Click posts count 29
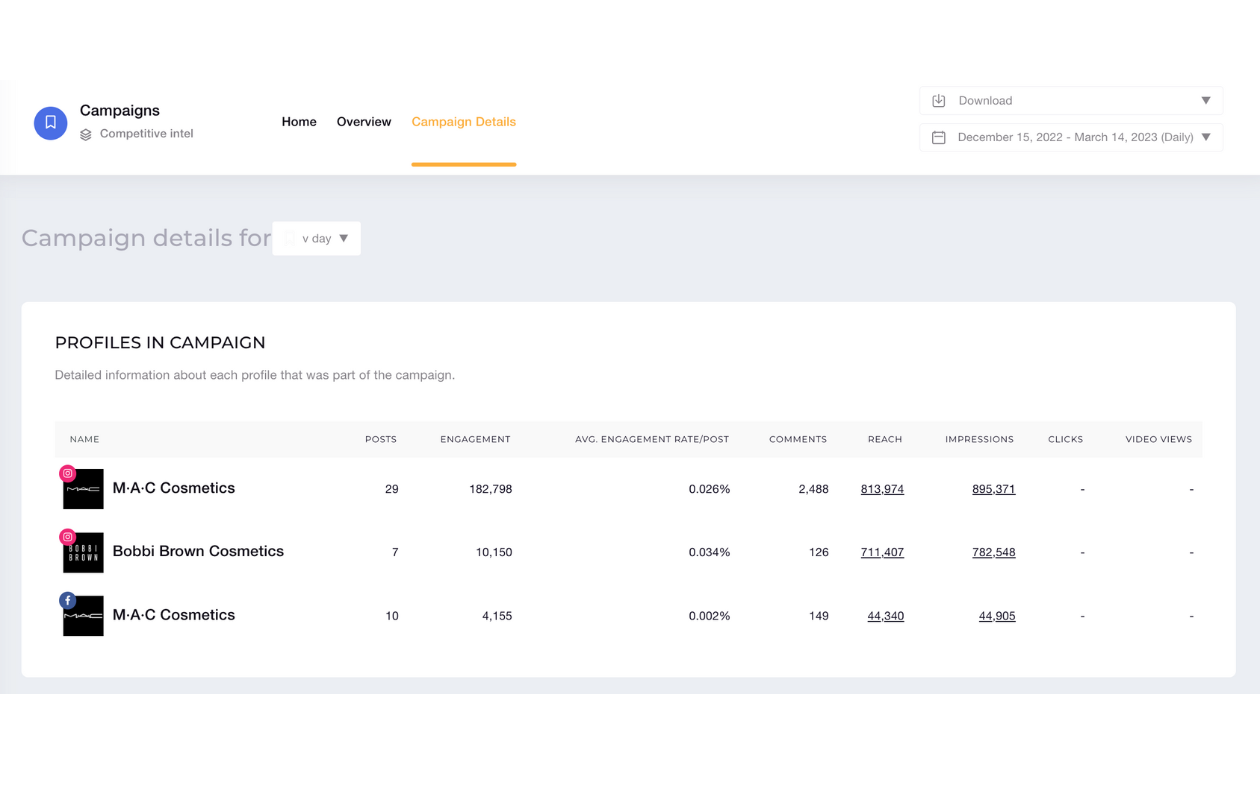Image resolution: width=1260 pixels, height=800 pixels. [392, 489]
